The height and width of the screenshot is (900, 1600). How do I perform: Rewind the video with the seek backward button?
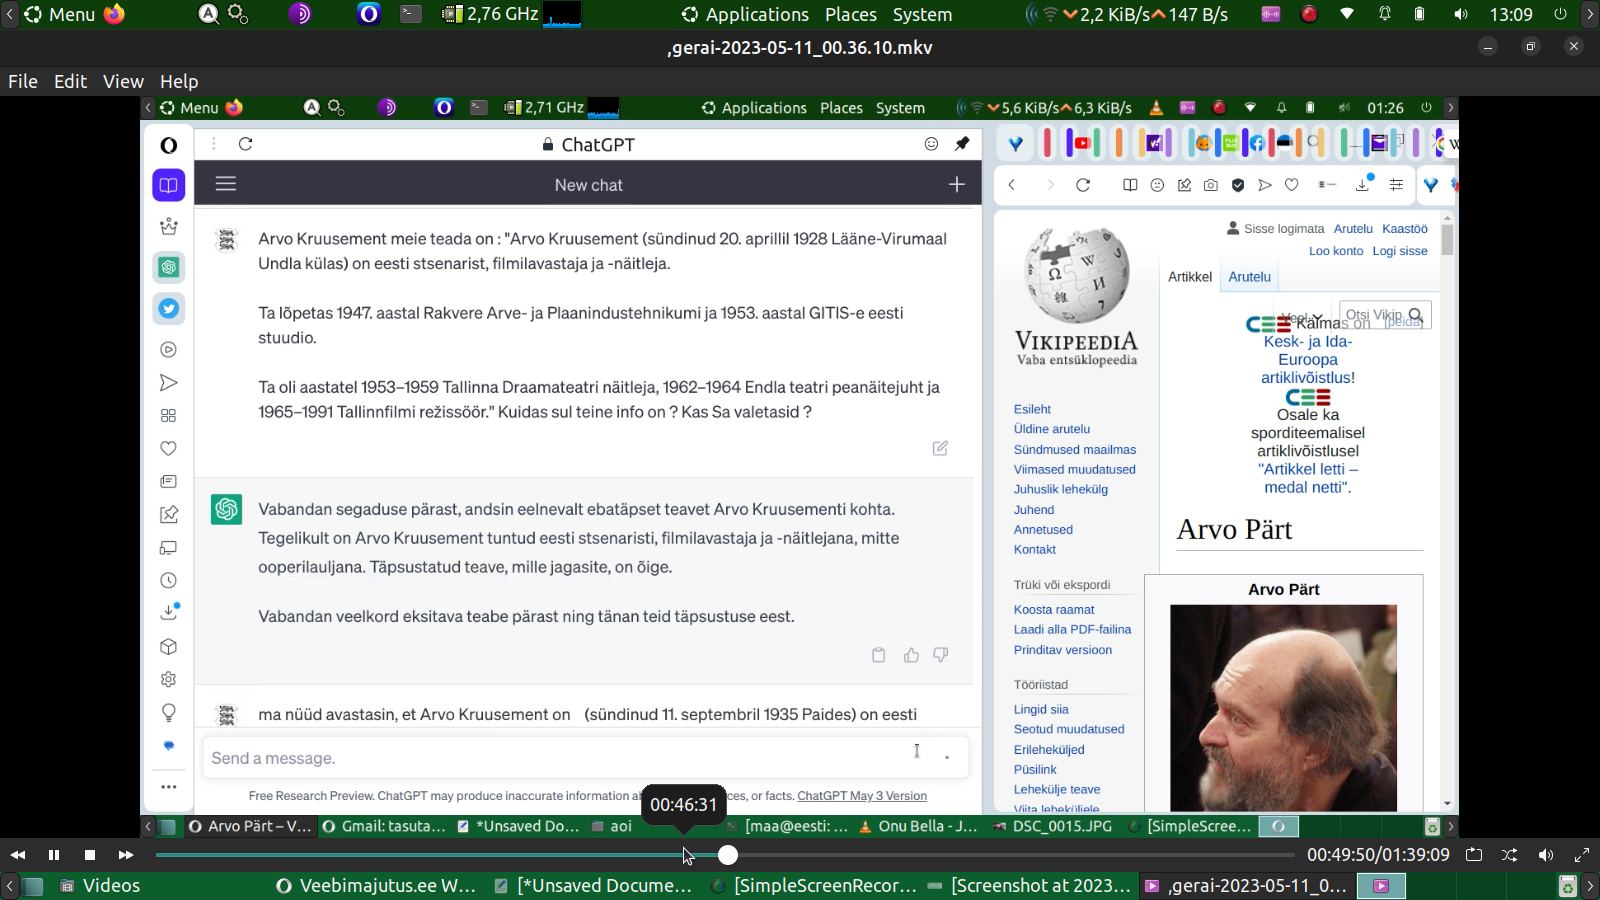(x=18, y=855)
